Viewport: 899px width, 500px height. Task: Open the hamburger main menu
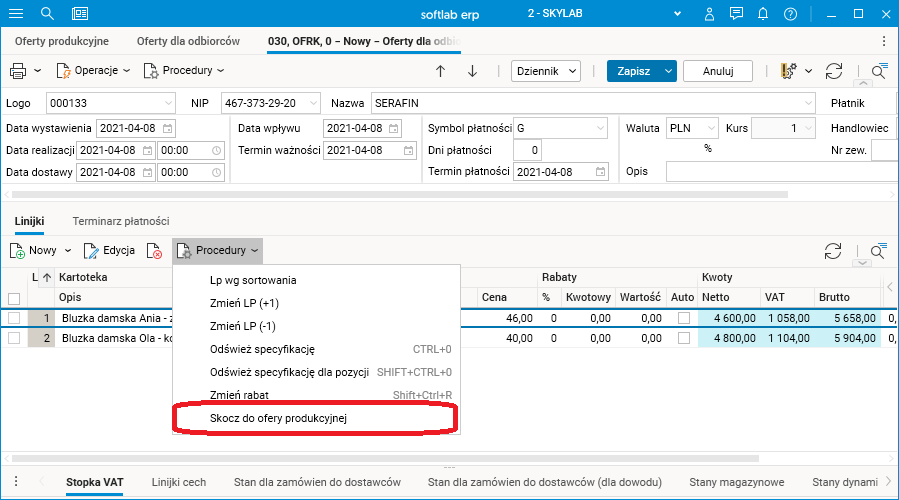(x=16, y=14)
